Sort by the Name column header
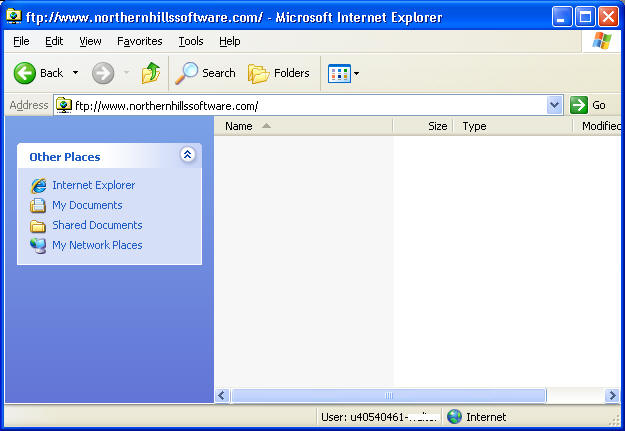Viewport: 625px width, 431px height. (239, 126)
